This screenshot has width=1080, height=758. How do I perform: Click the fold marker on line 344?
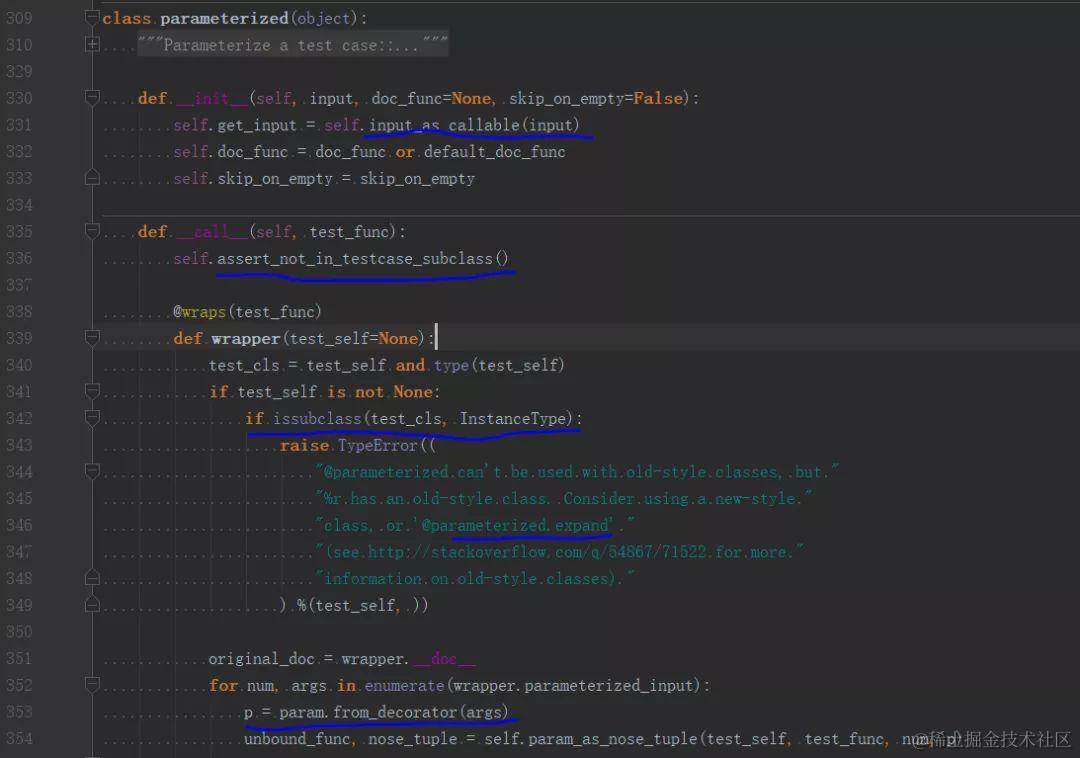[92, 472]
